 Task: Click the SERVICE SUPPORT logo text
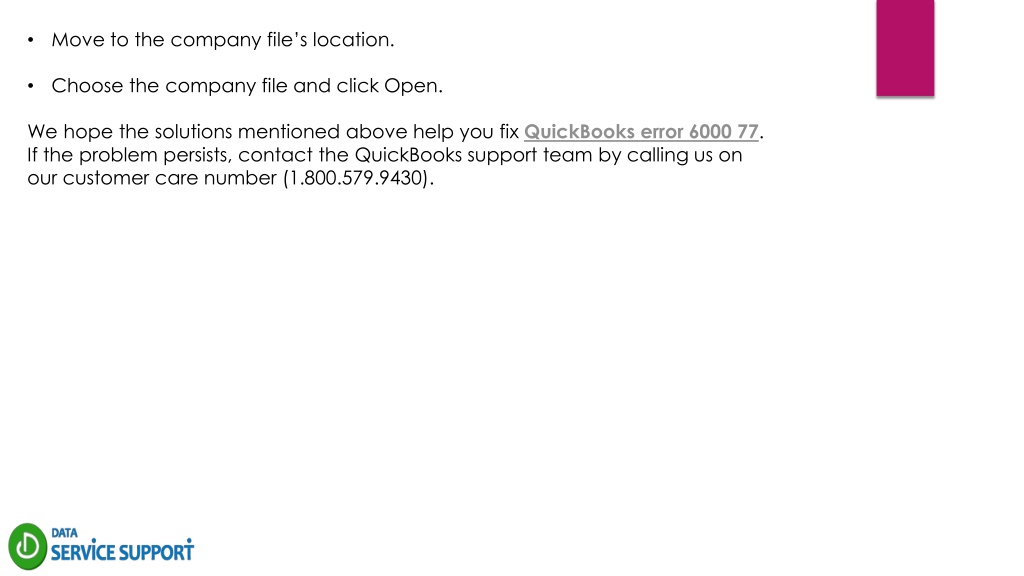tap(122, 552)
